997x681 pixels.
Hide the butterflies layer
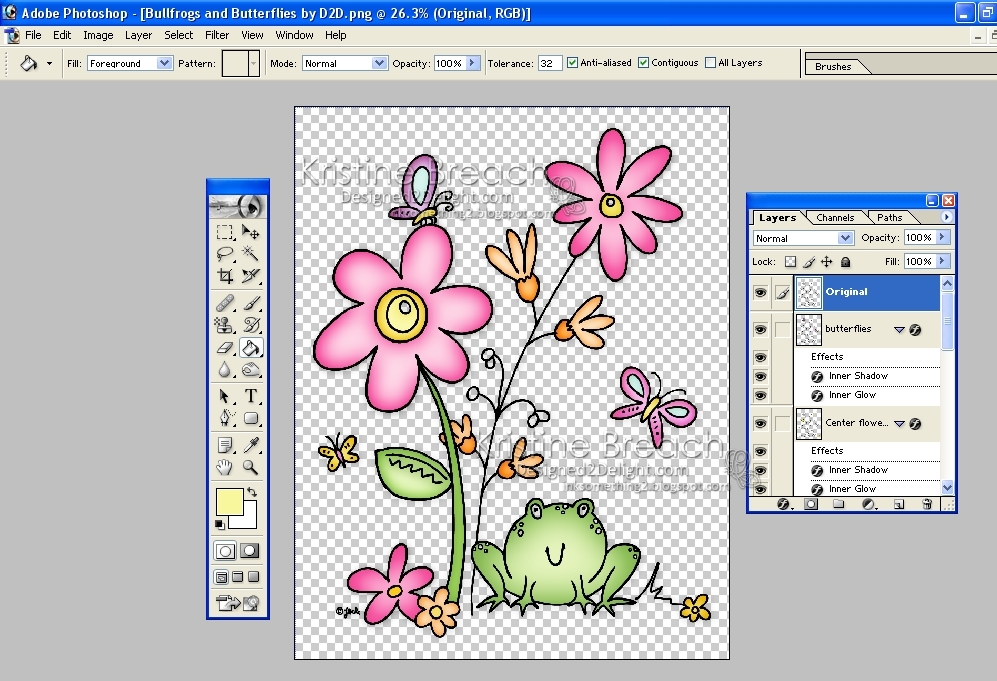click(x=760, y=328)
